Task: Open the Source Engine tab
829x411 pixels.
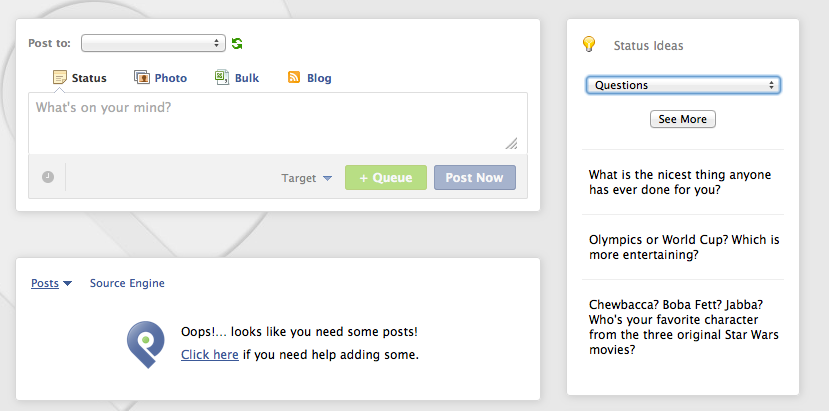Action: tap(127, 283)
